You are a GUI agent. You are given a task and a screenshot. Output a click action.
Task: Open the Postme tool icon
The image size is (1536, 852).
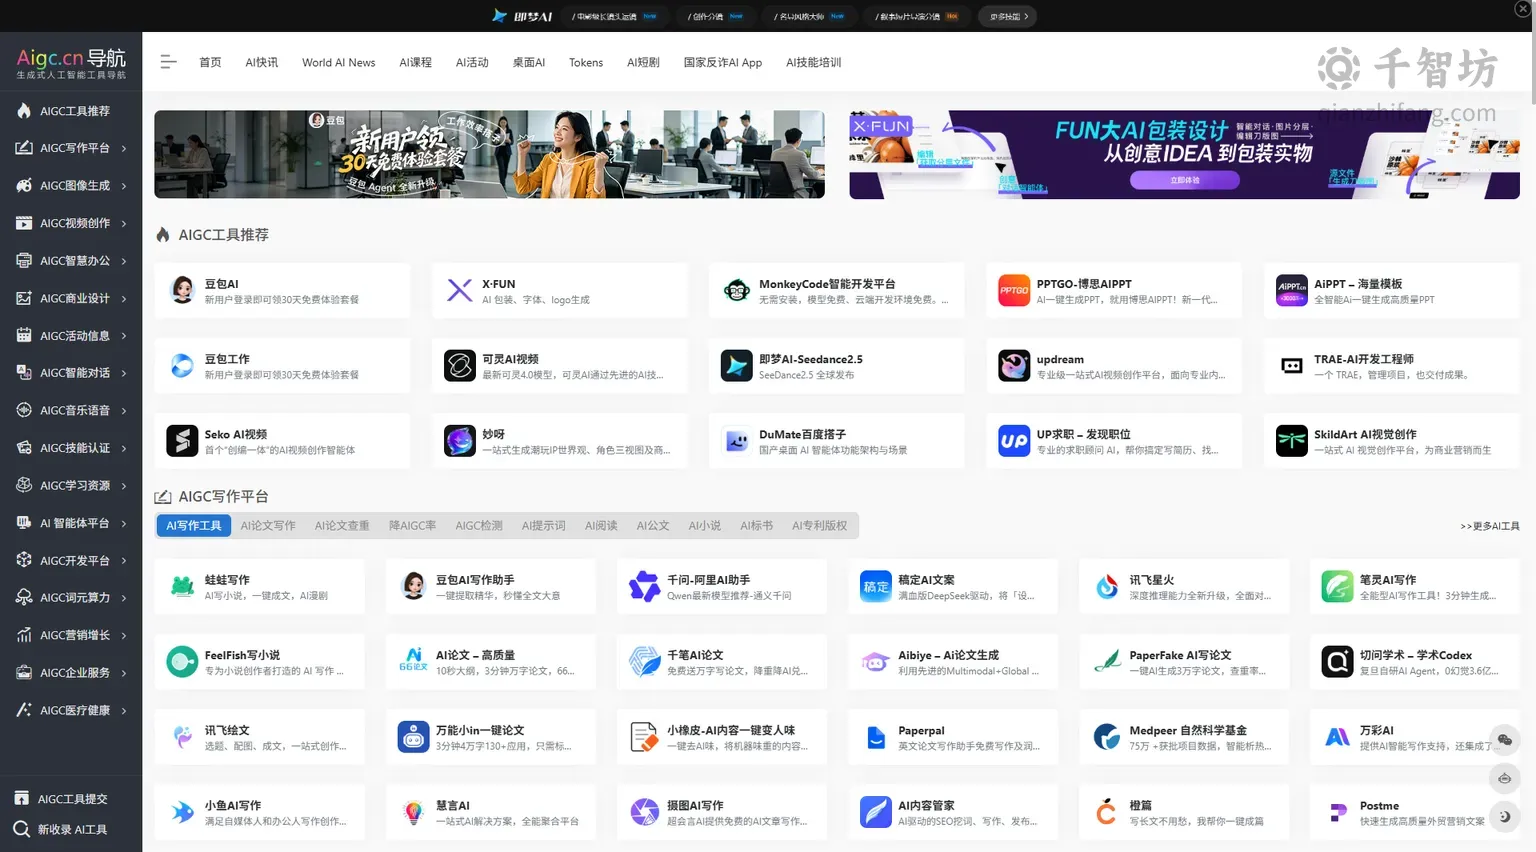tap(1337, 813)
